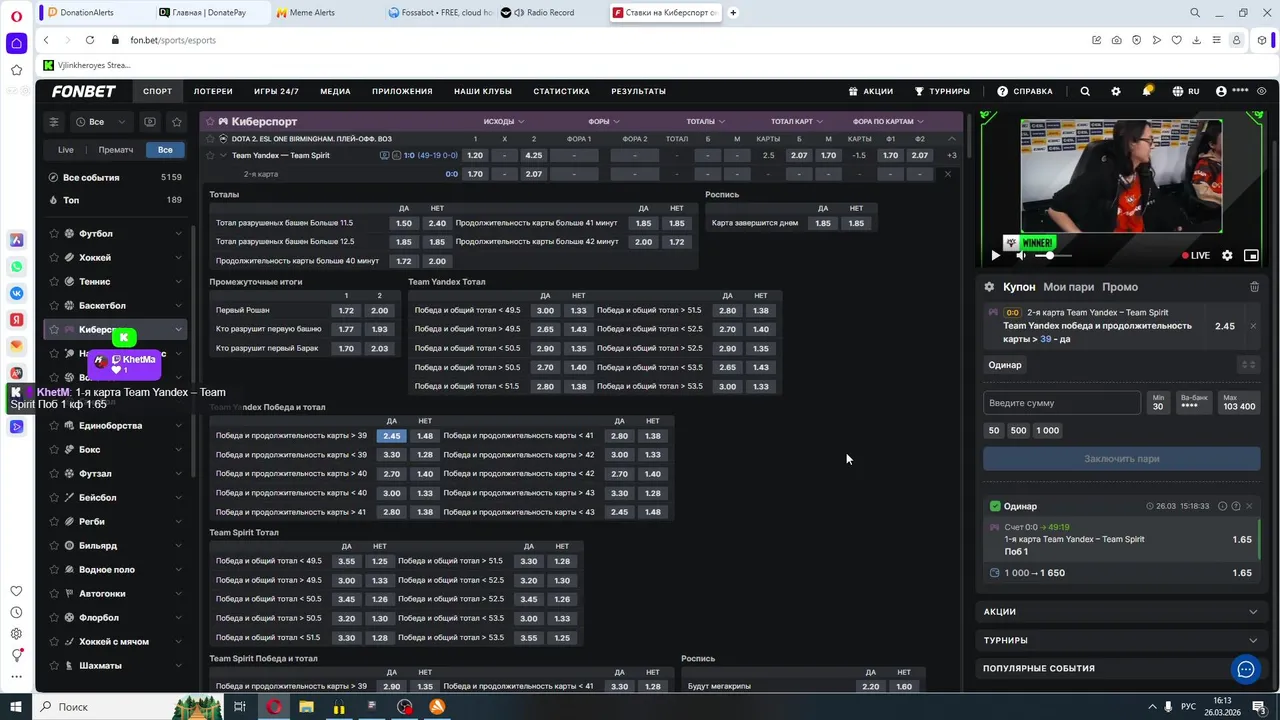Viewport: 1280px width, 720px height.
Task: Favorite Хоккей with its star
Action: tap(55, 258)
